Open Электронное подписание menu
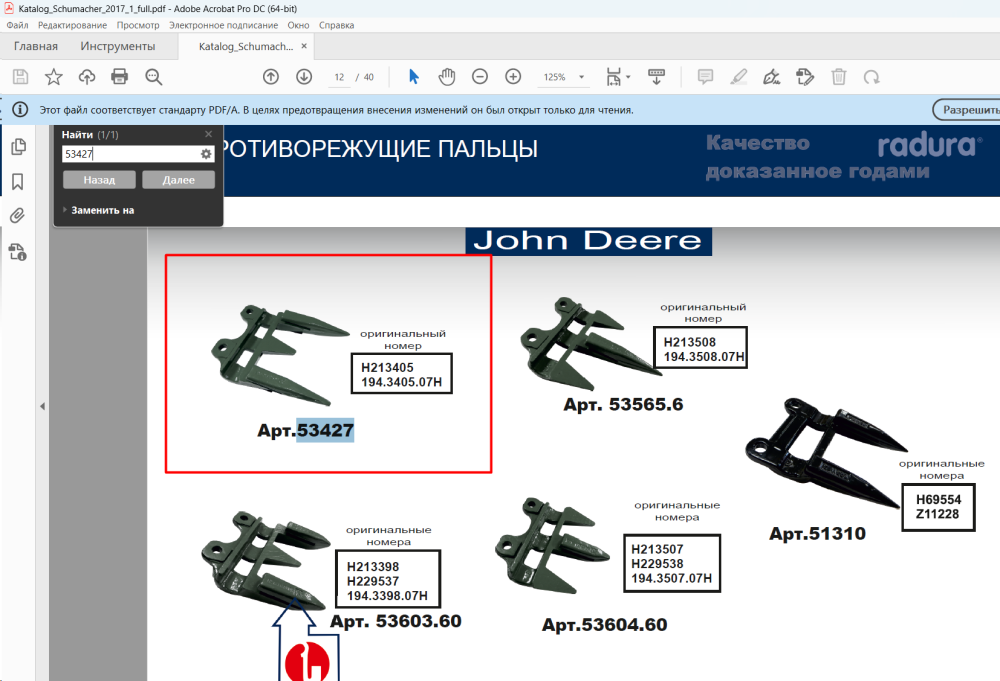The height and width of the screenshot is (681, 1000). 223,26
